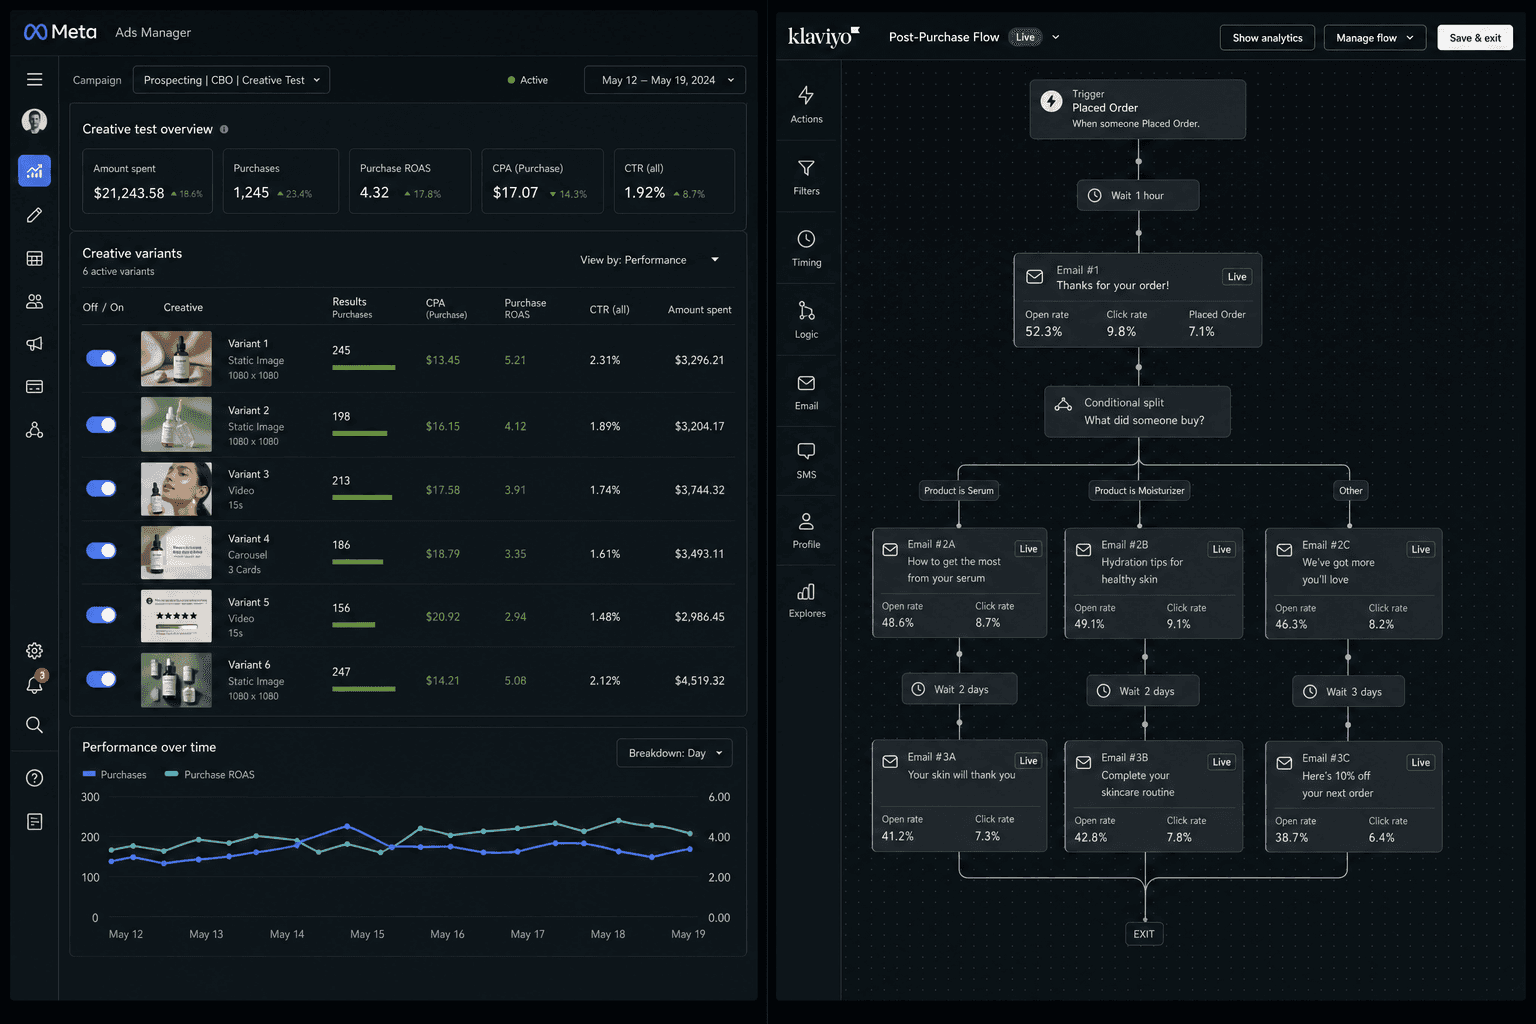
Task: Click the megaphone campaigns icon in Meta sidebar
Action: click(34, 343)
